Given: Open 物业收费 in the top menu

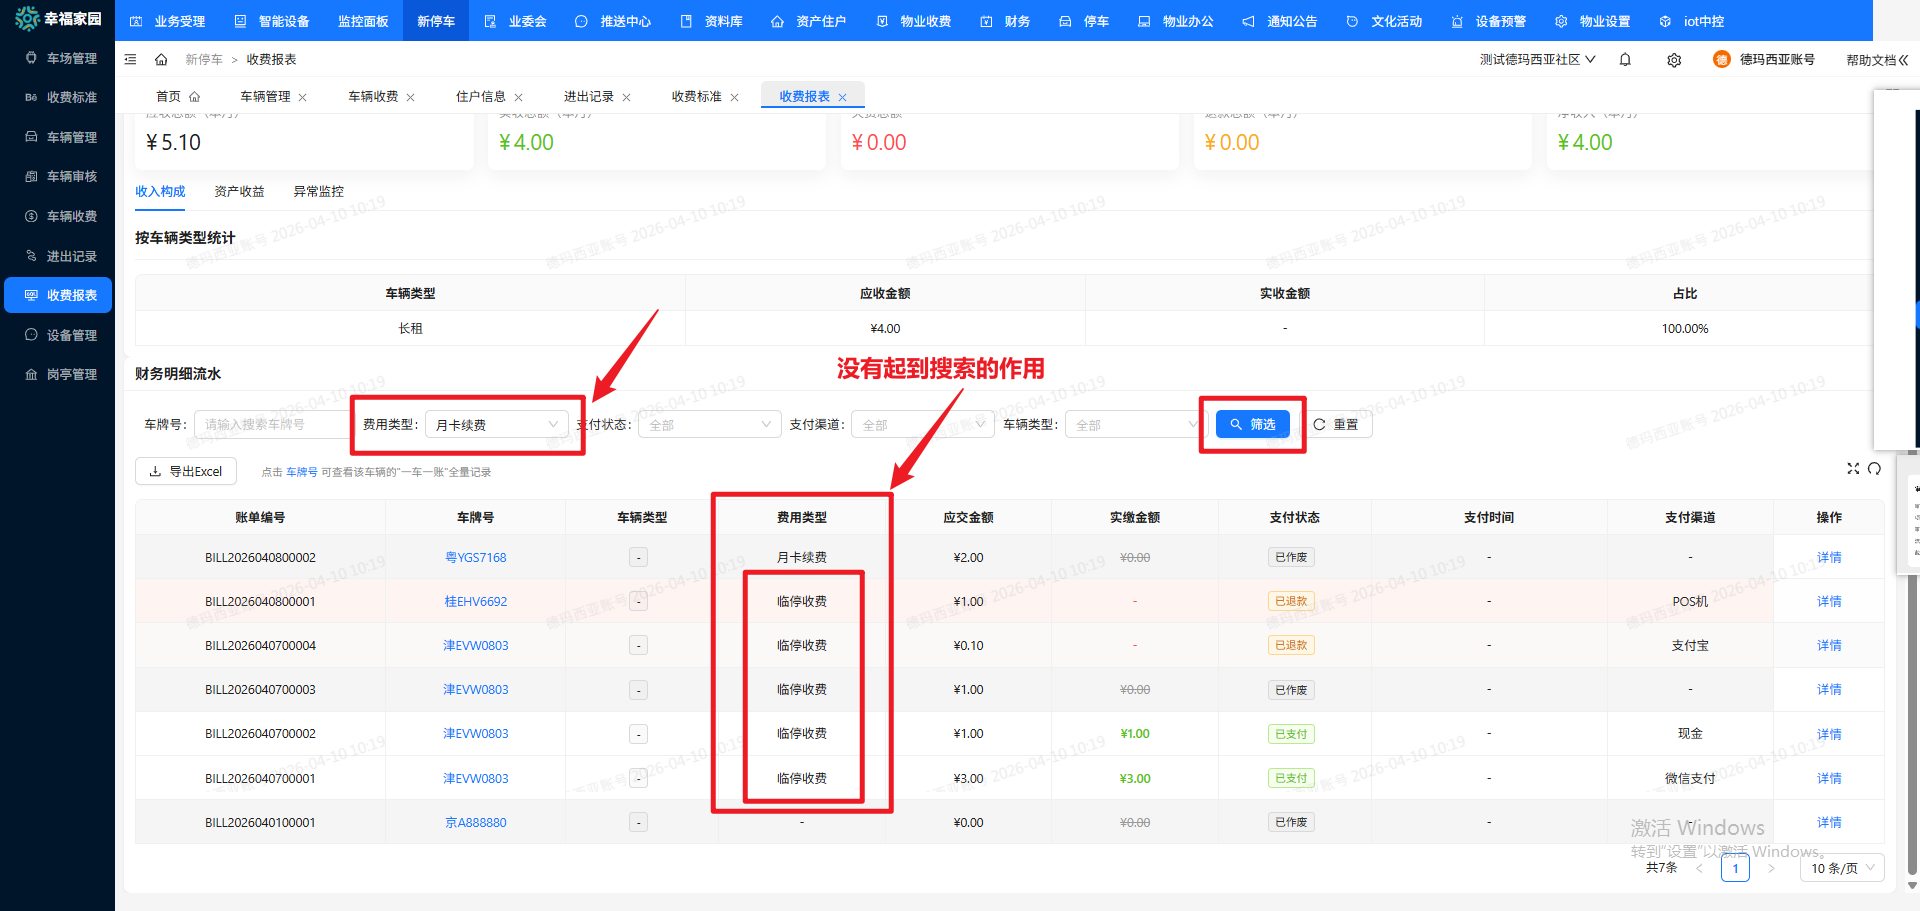Looking at the screenshot, I should coord(914,21).
